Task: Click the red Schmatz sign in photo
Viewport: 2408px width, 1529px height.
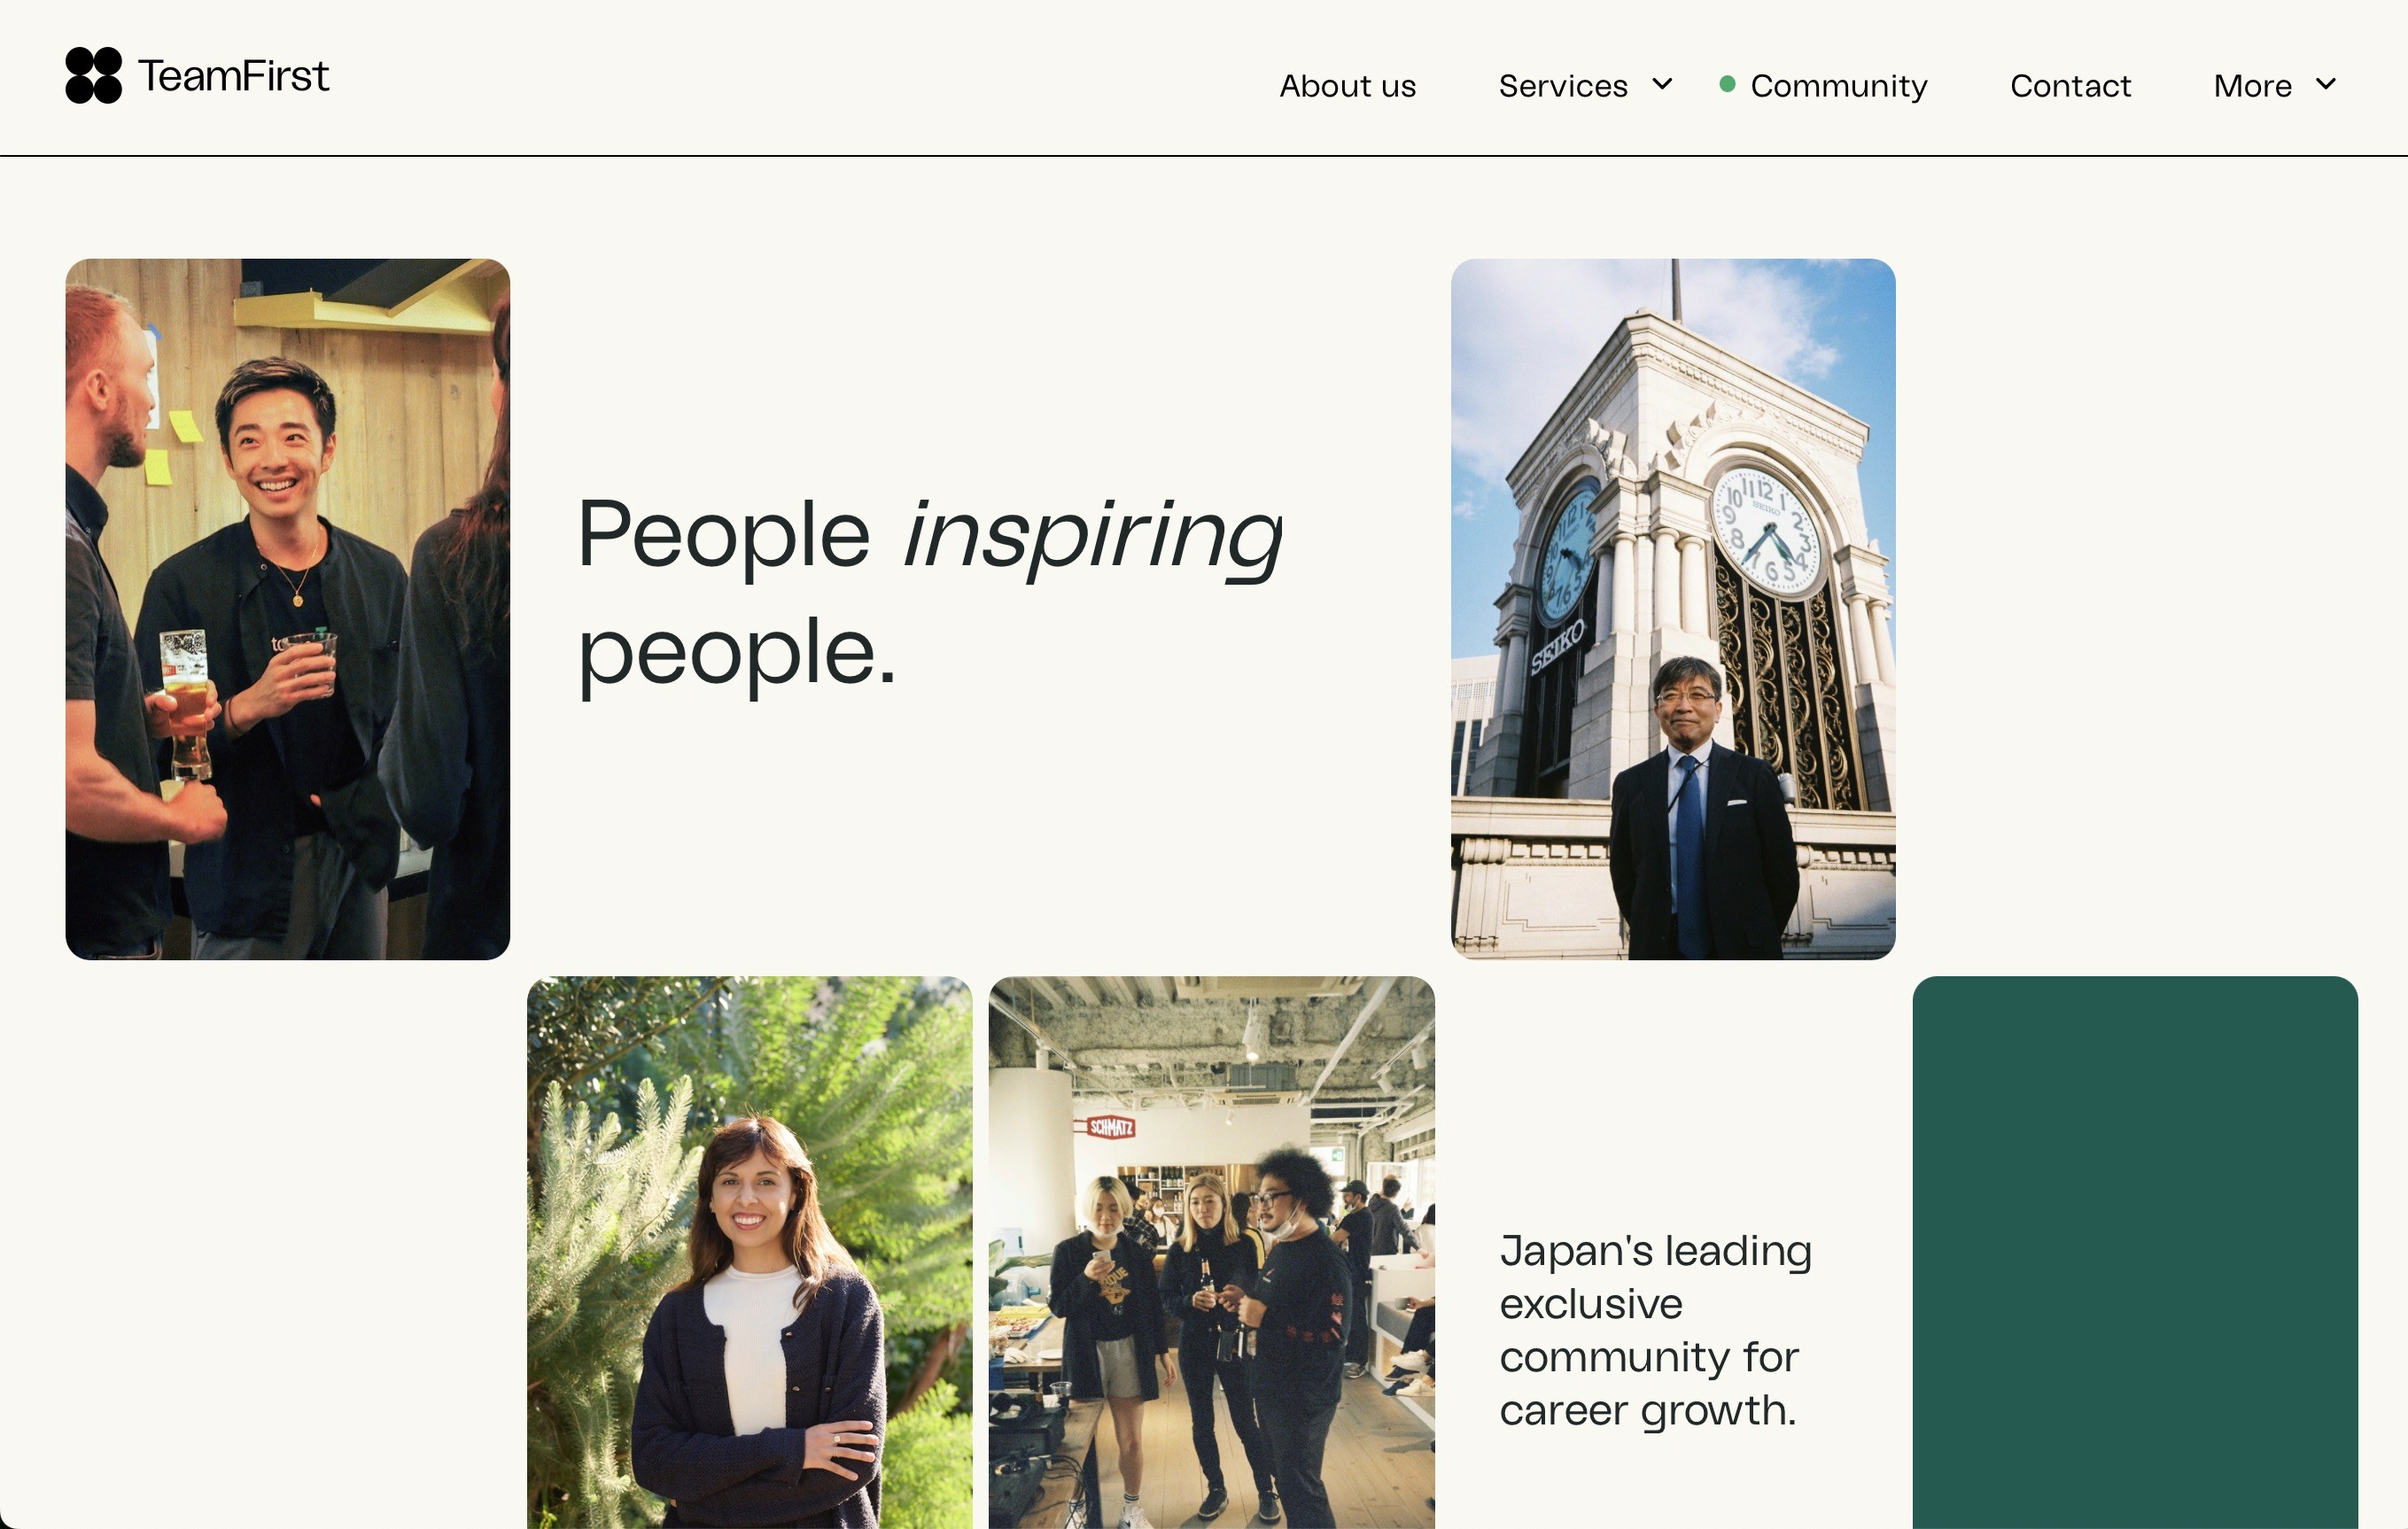Action: point(1110,1127)
